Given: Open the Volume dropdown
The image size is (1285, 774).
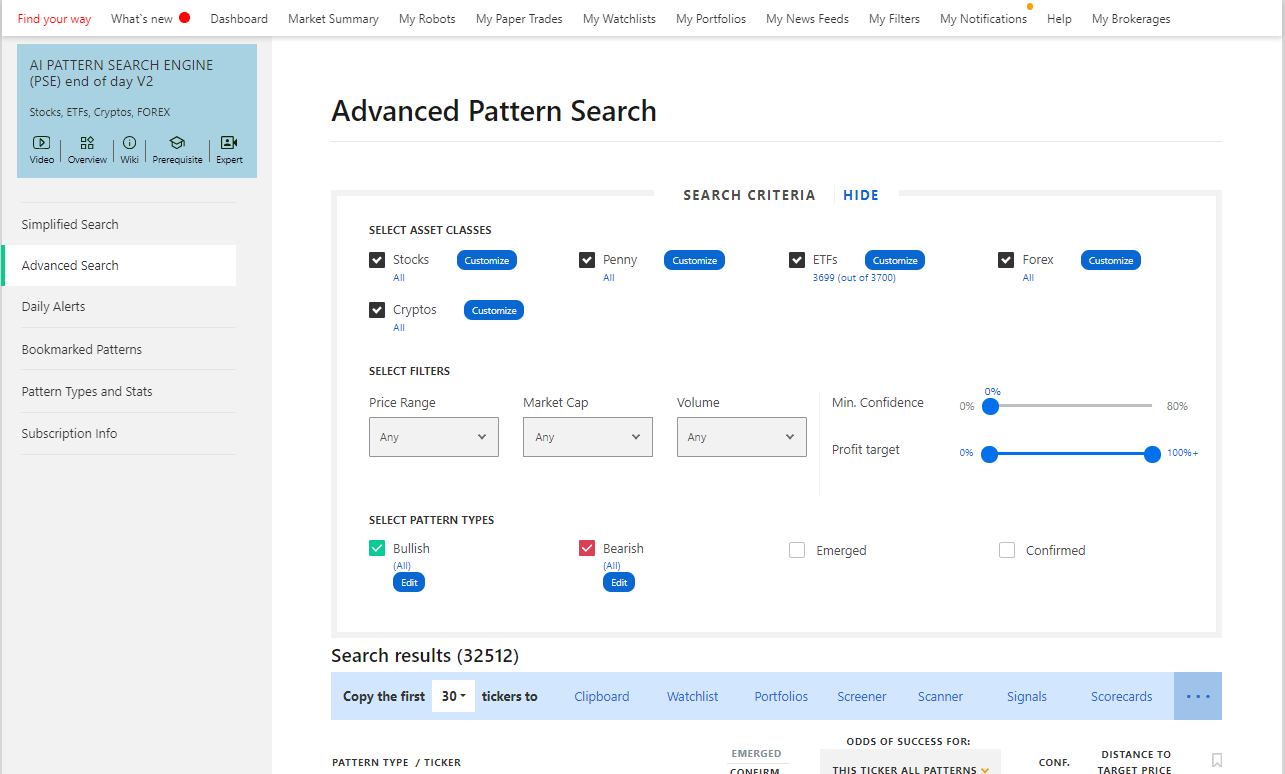Looking at the screenshot, I should click(x=742, y=437).
